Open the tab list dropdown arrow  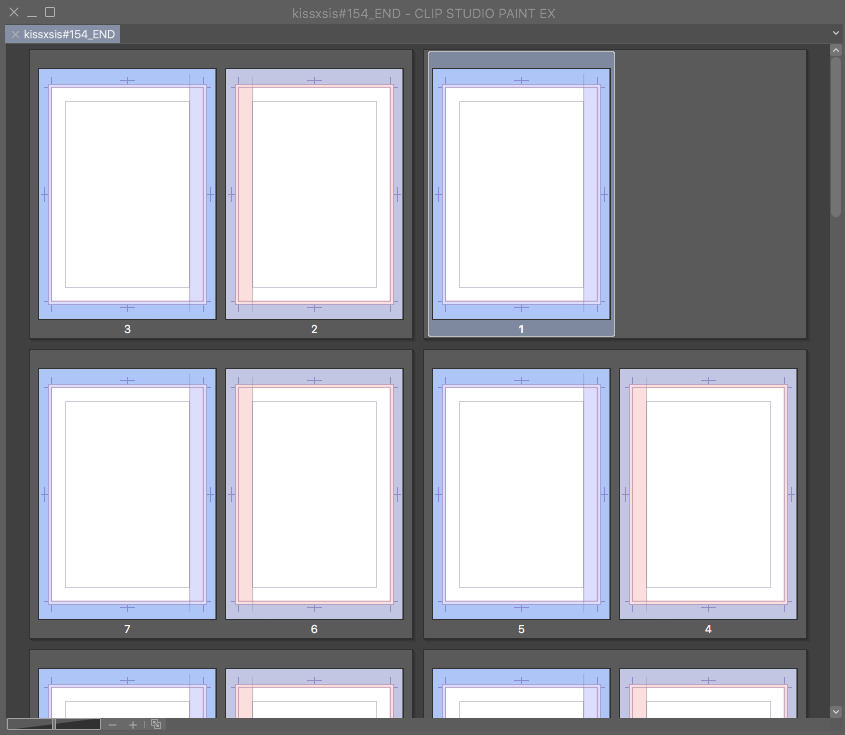(x=836, y=33)
